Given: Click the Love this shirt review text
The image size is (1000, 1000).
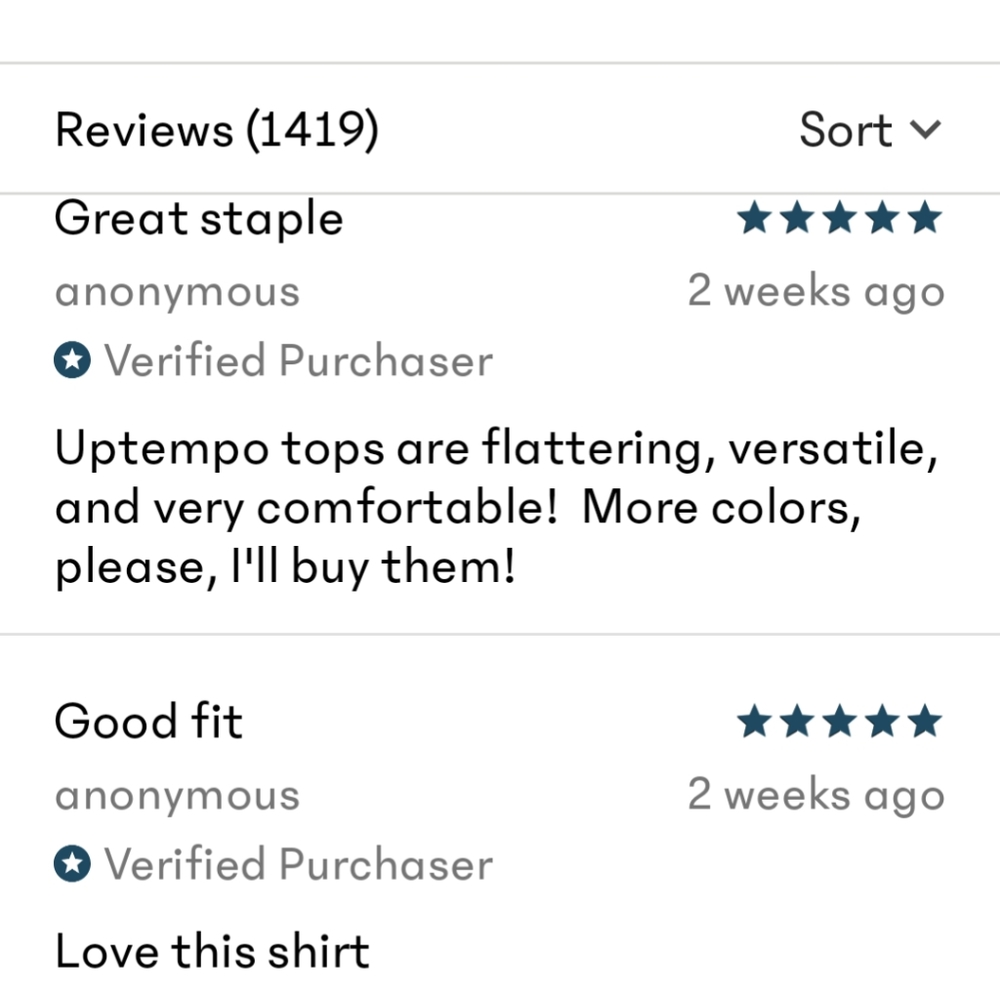Looking at the screenshot, I should point(212,951).
